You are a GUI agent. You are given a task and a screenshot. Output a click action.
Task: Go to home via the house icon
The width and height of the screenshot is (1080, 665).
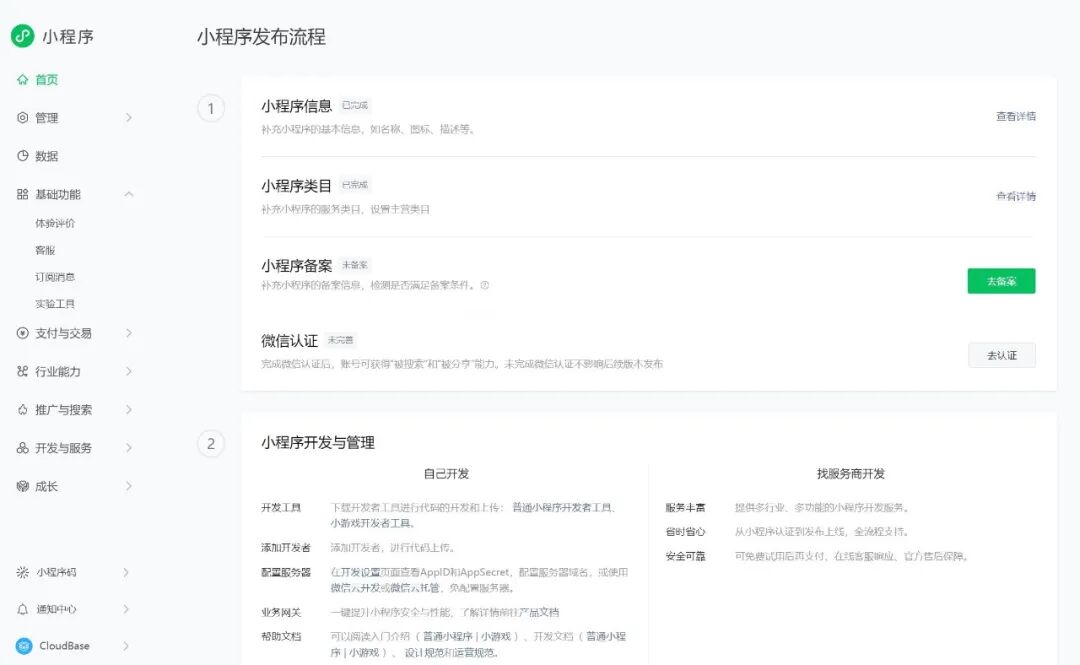point(23,80)
